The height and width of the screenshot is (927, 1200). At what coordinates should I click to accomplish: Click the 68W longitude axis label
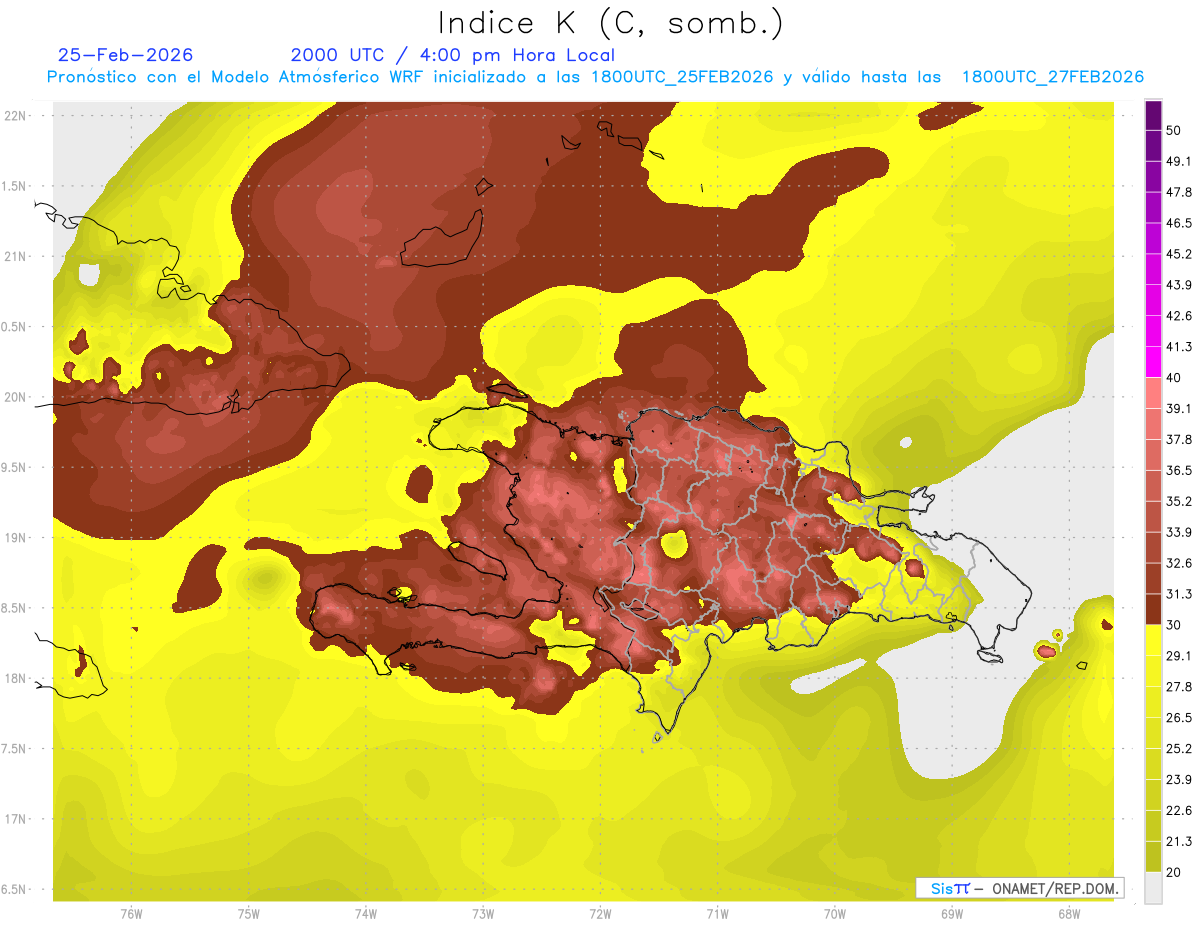(x=1068, y=914)
